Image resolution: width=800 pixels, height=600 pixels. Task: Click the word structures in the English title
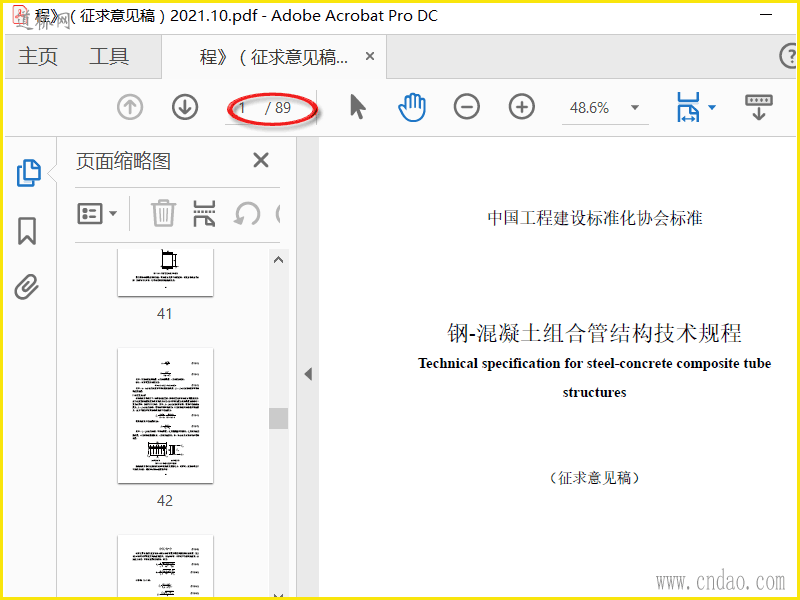594,392
